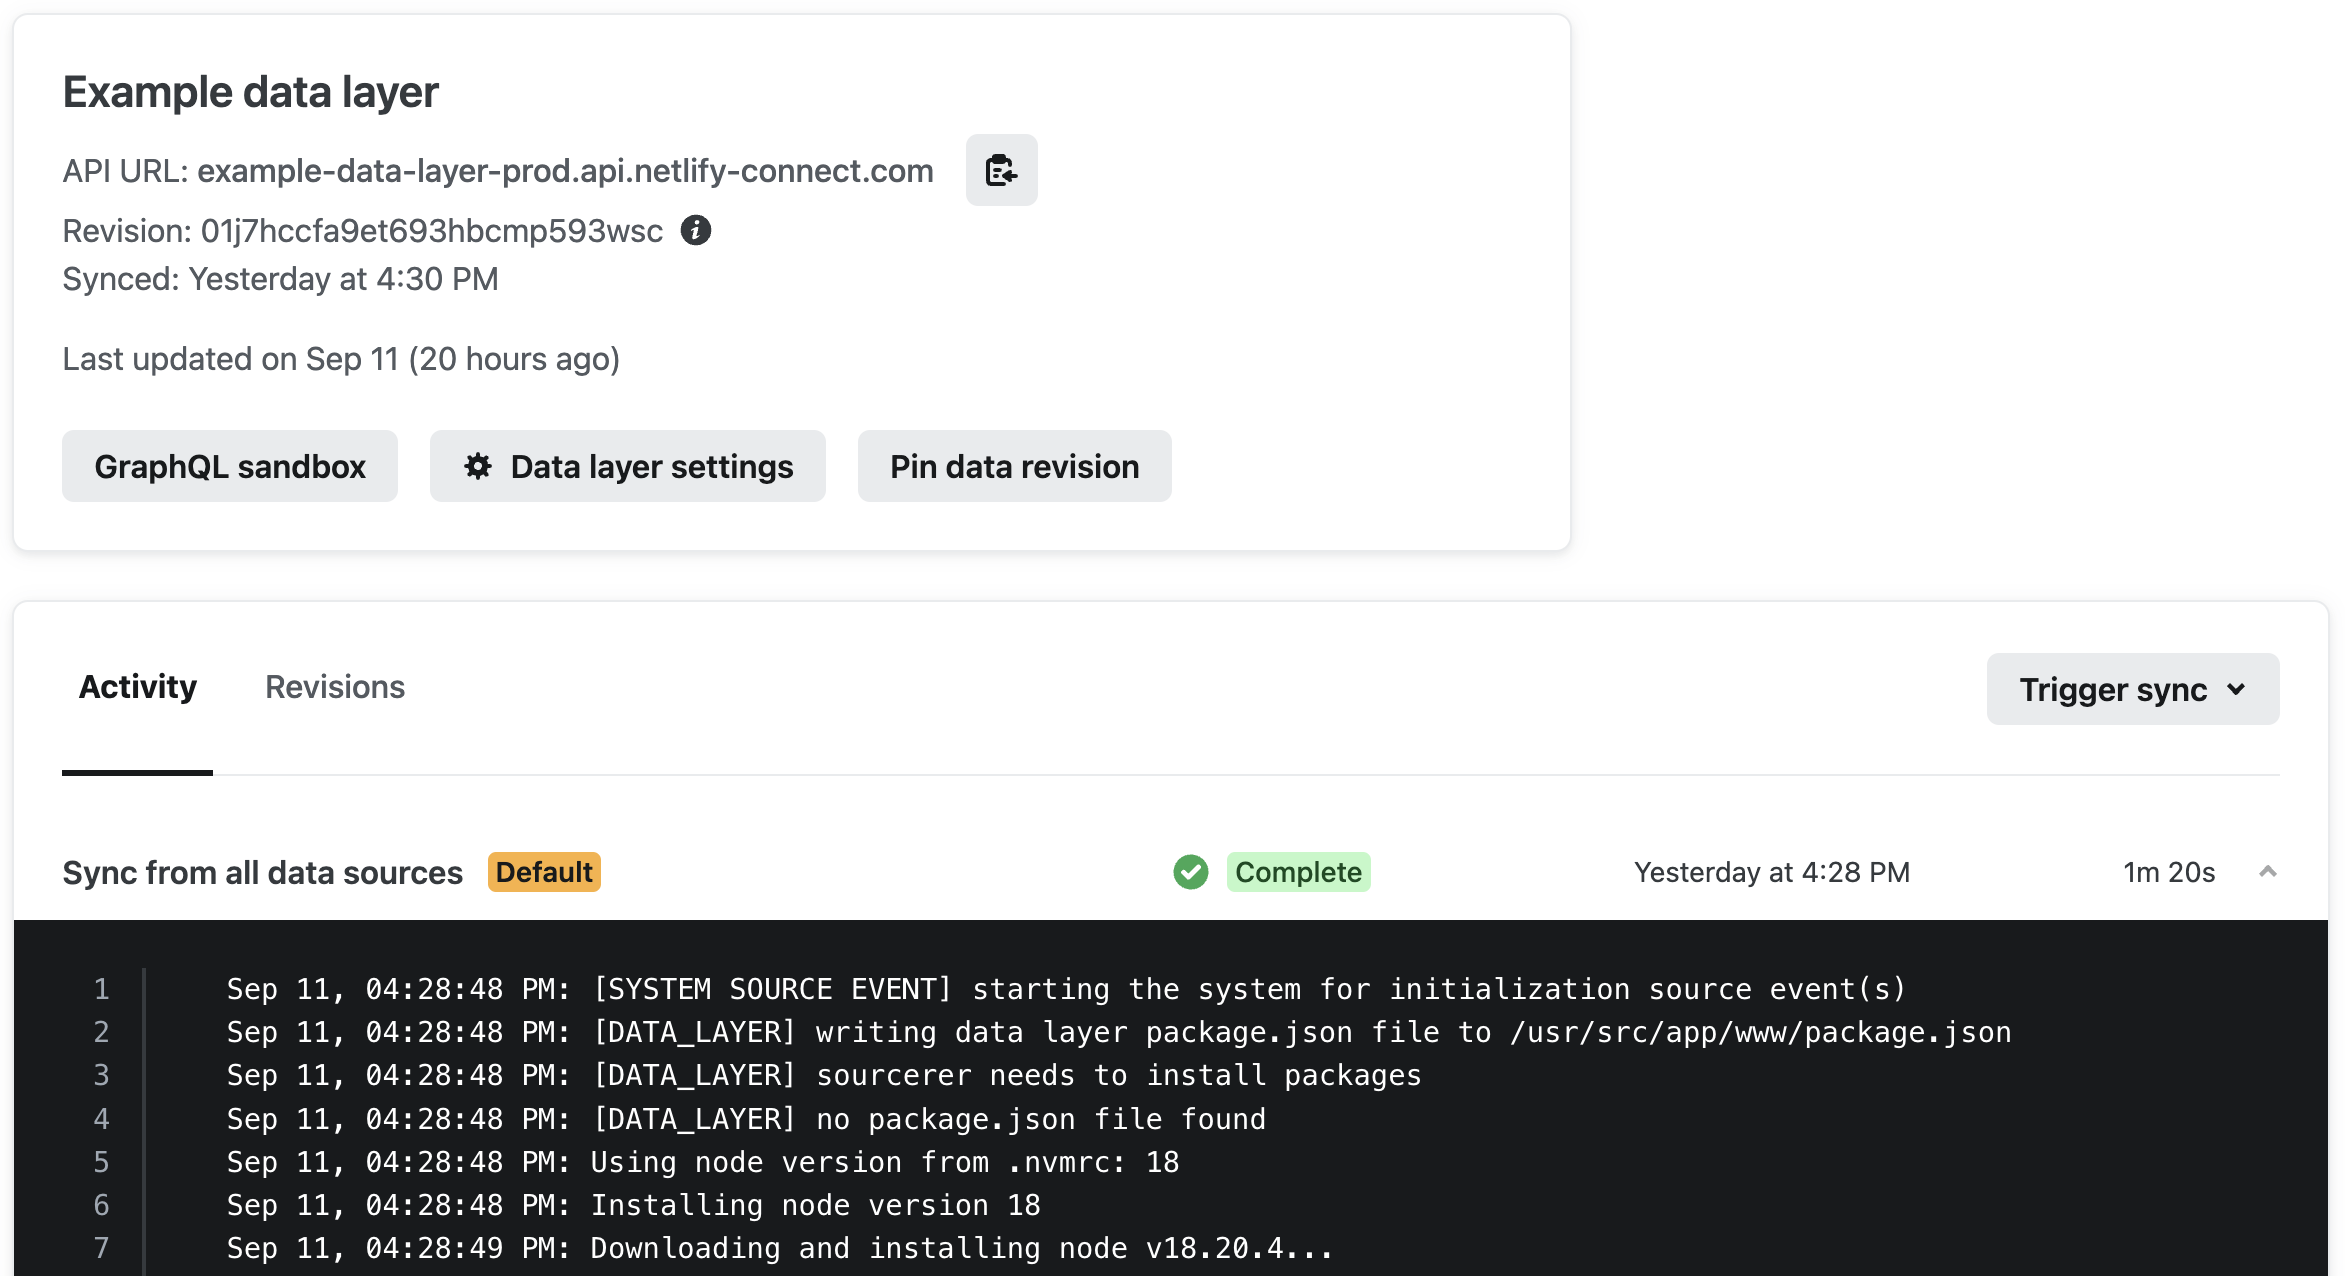Viewport: 2345px width, 1276px height.
Task: Click the 'Example data layer' heading
Action: pyautogui.click(x=251, y=92)
